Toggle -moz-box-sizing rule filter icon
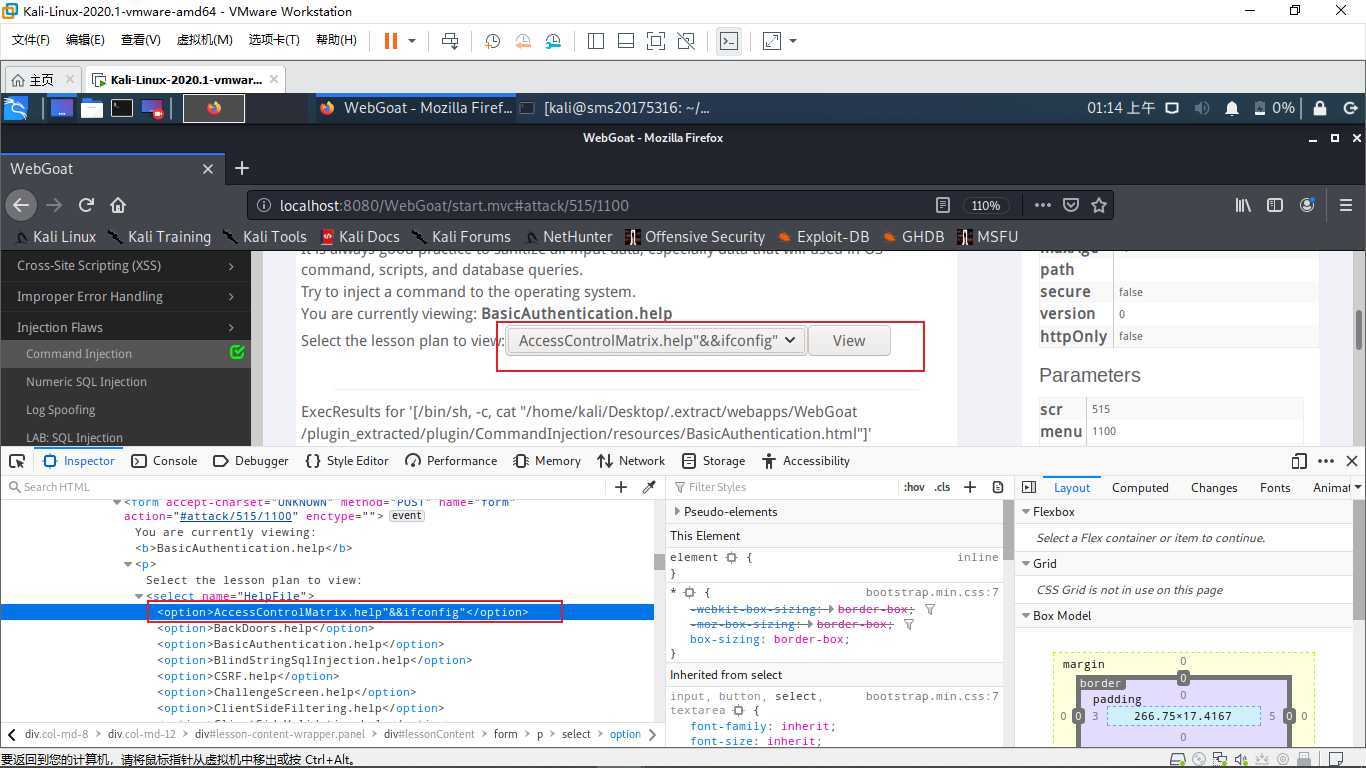The height and width of the screenshot is (768, 1366). coord(908,624)
